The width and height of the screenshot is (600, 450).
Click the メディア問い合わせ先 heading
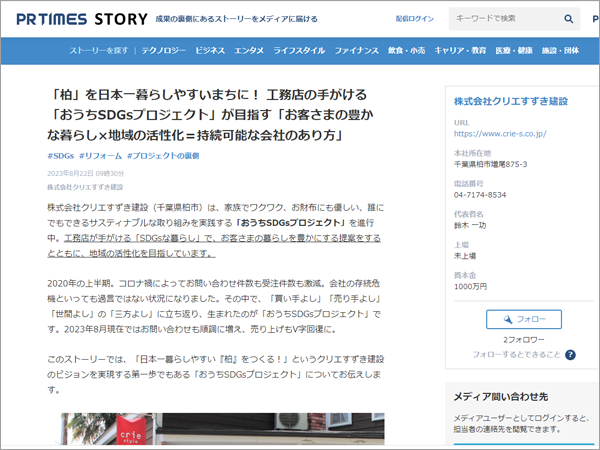click(x=501, y=397)
